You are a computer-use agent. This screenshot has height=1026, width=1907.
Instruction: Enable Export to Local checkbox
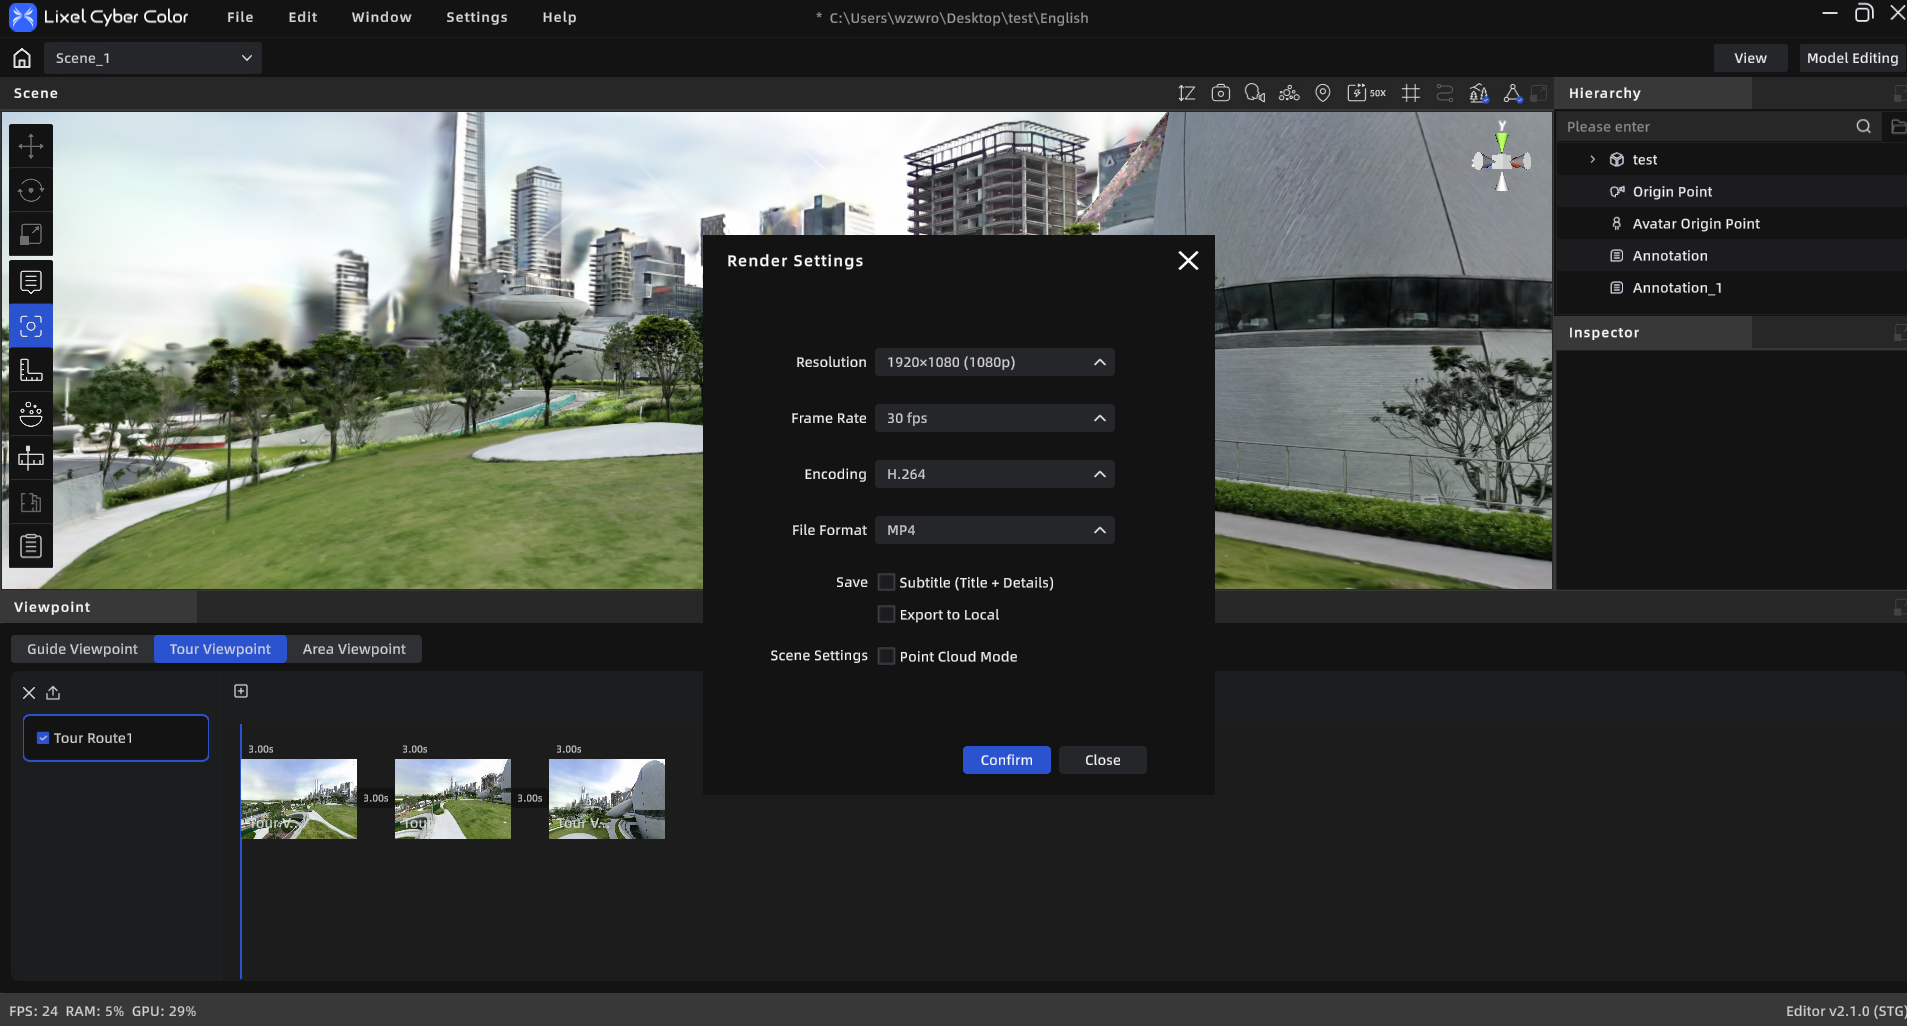(886, 614)
